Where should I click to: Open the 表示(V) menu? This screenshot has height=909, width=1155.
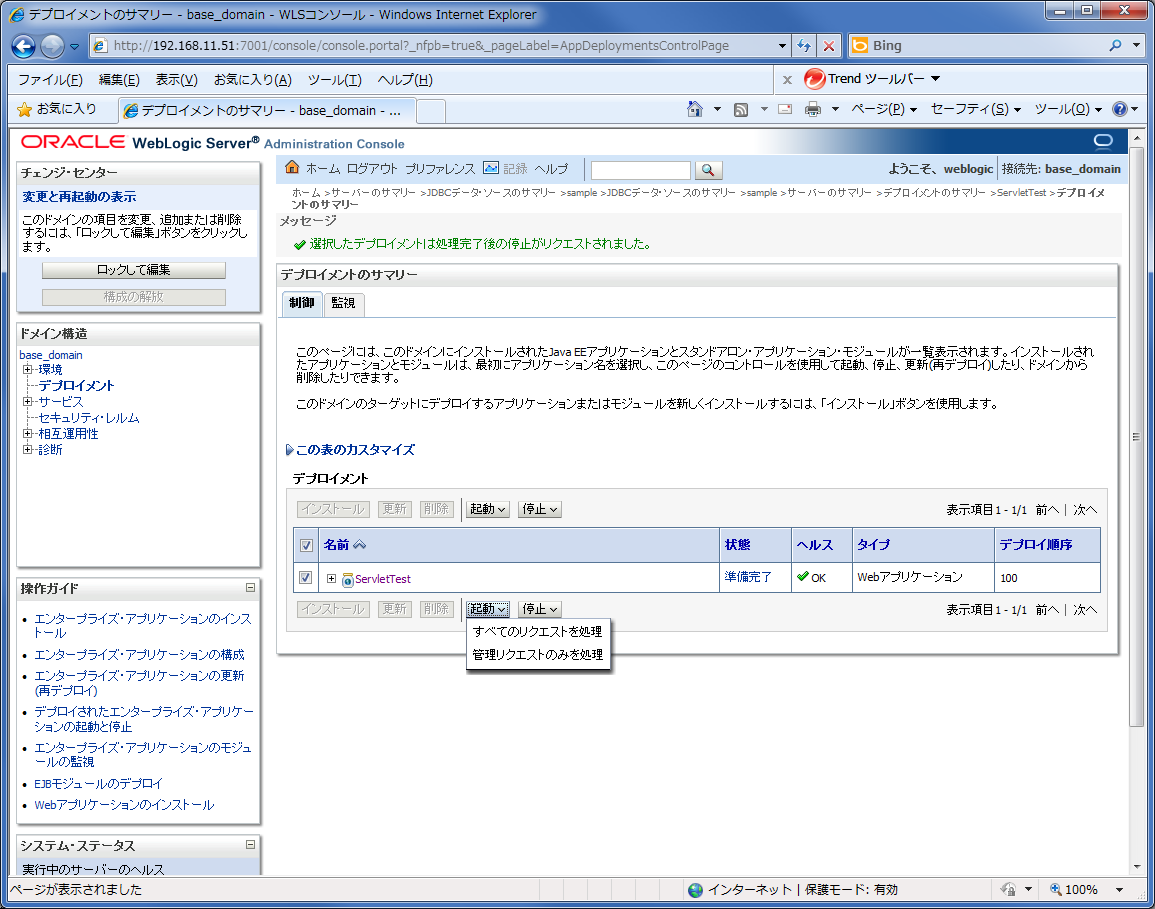[x=176, y=80]
